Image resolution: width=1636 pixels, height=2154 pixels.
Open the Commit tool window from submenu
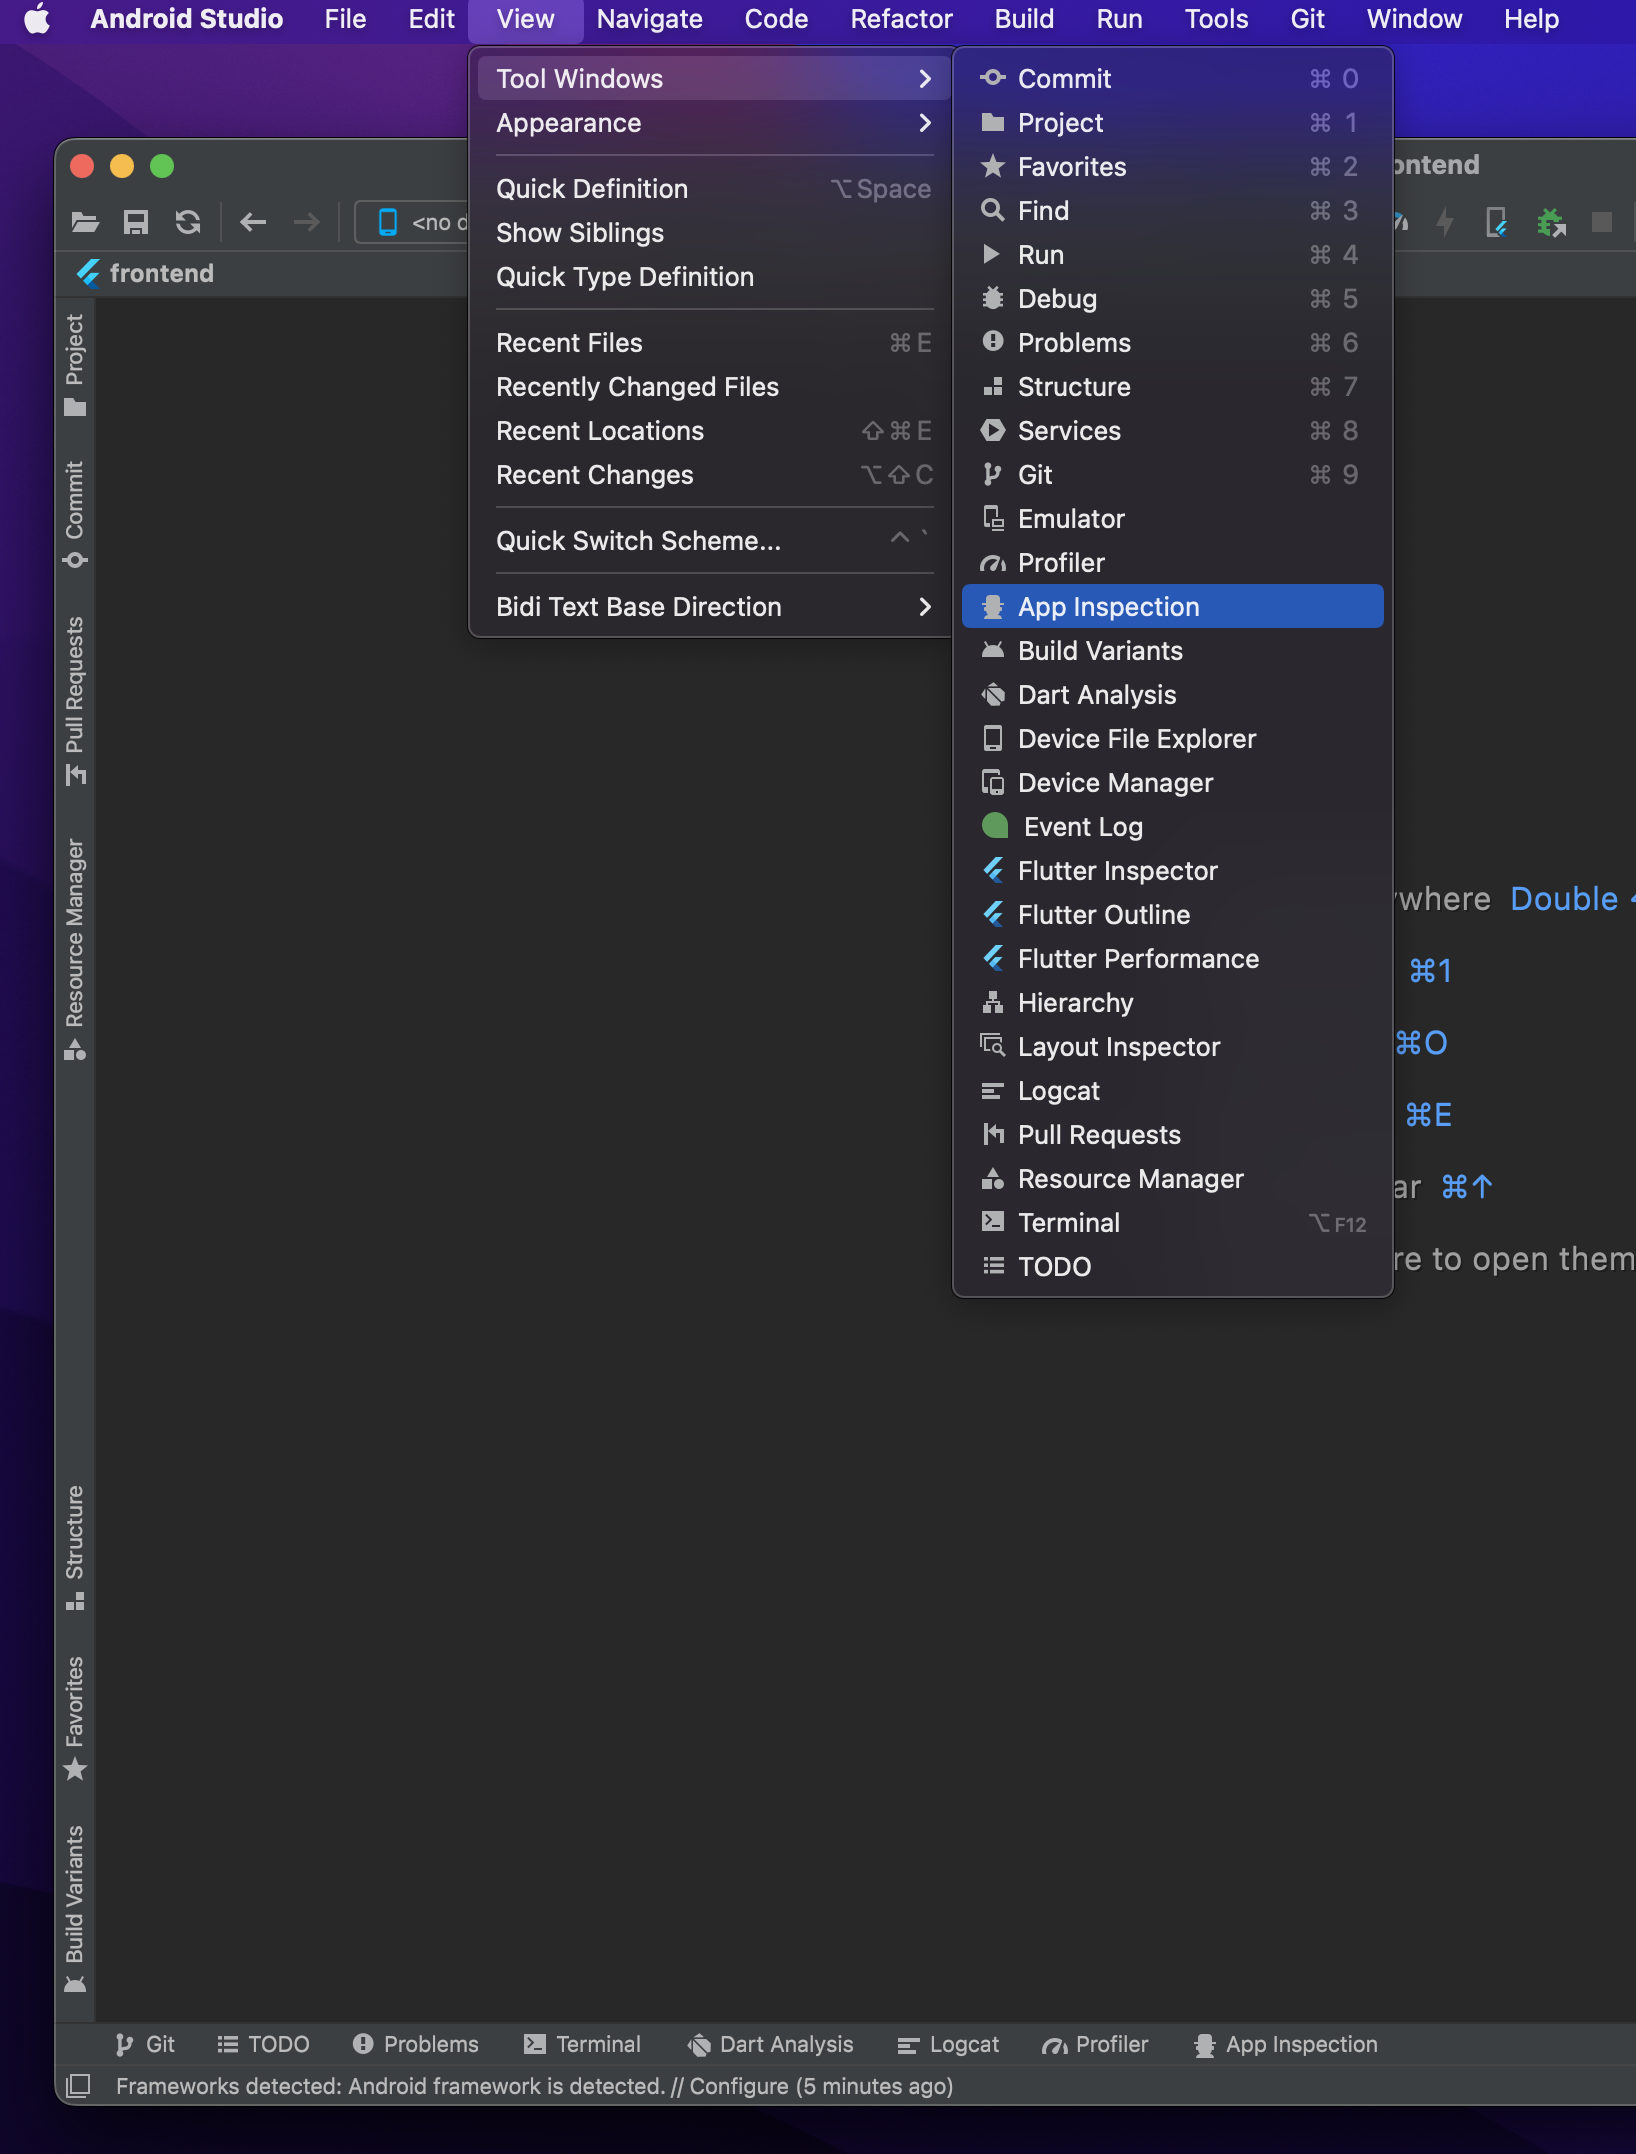[x=1172, y=79]
